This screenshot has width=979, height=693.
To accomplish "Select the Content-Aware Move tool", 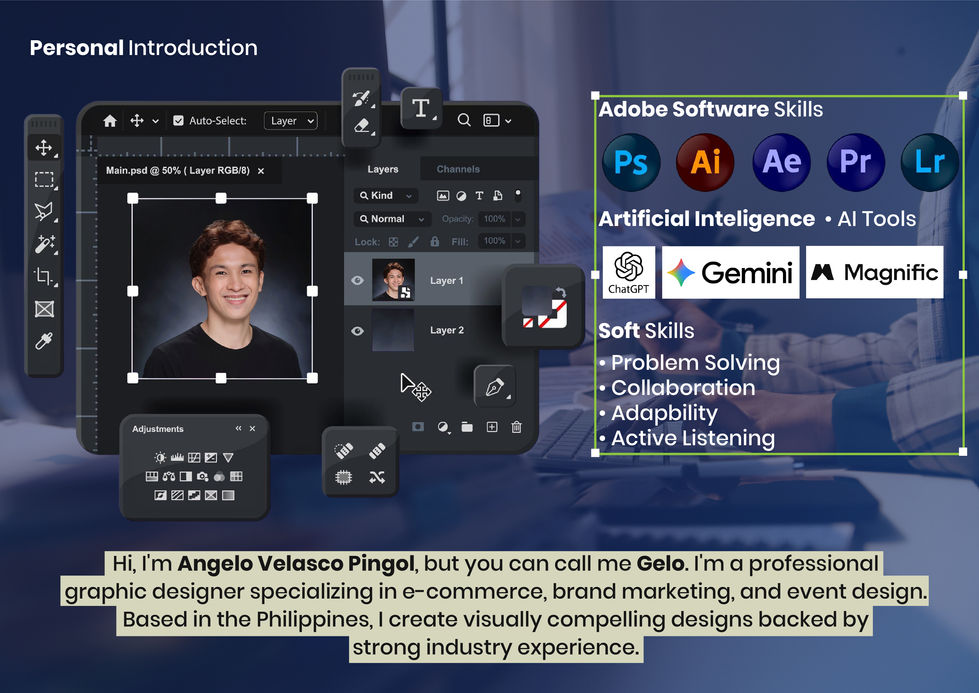I will click(x=376, y=478).
